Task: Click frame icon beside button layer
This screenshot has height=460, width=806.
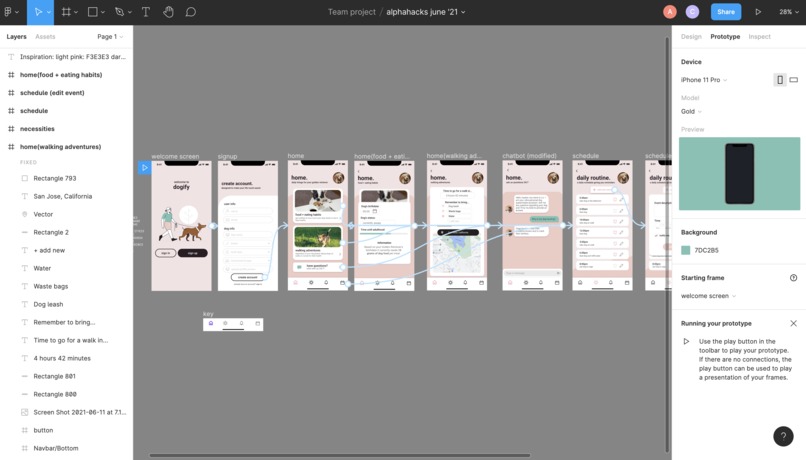Action: point(24,430)
